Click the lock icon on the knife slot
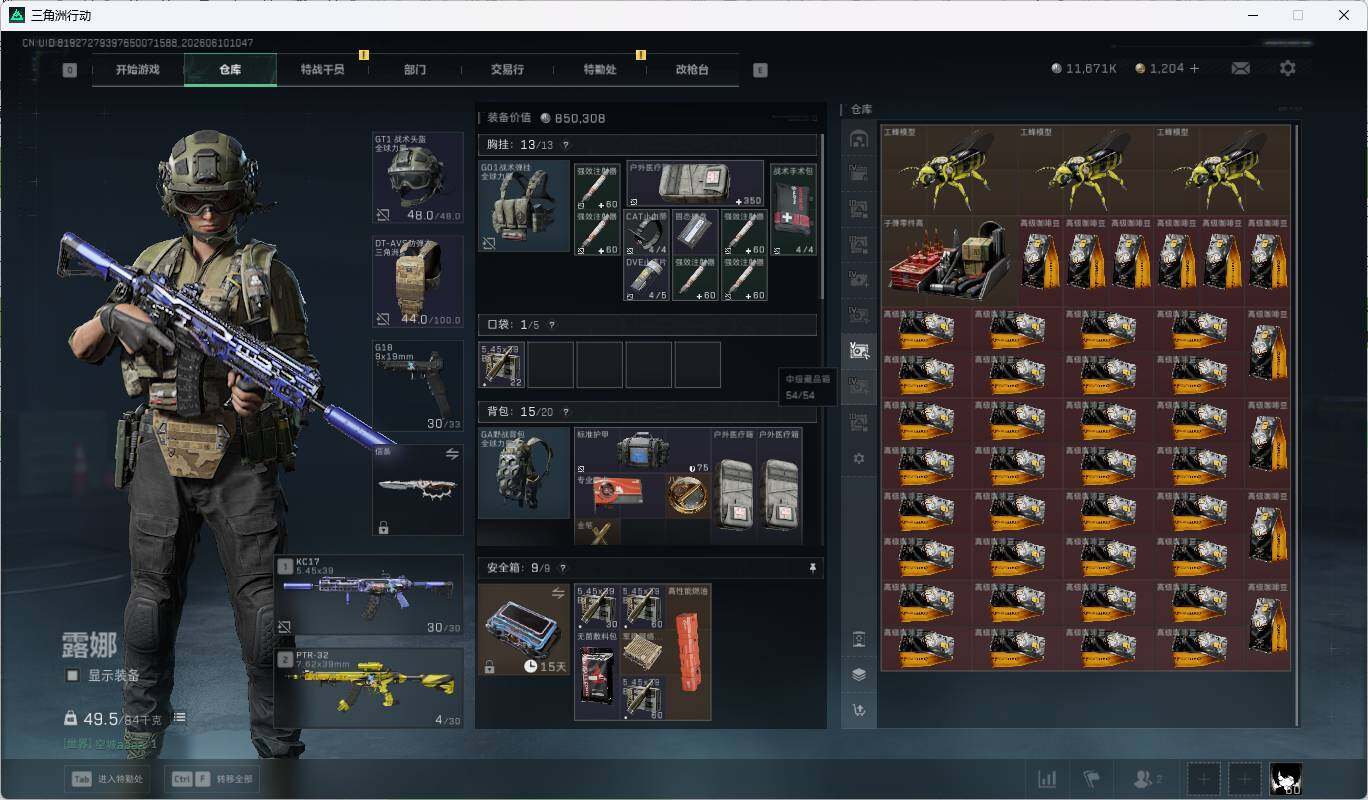Screen dimensions: 1368x800 pos(383,528)
